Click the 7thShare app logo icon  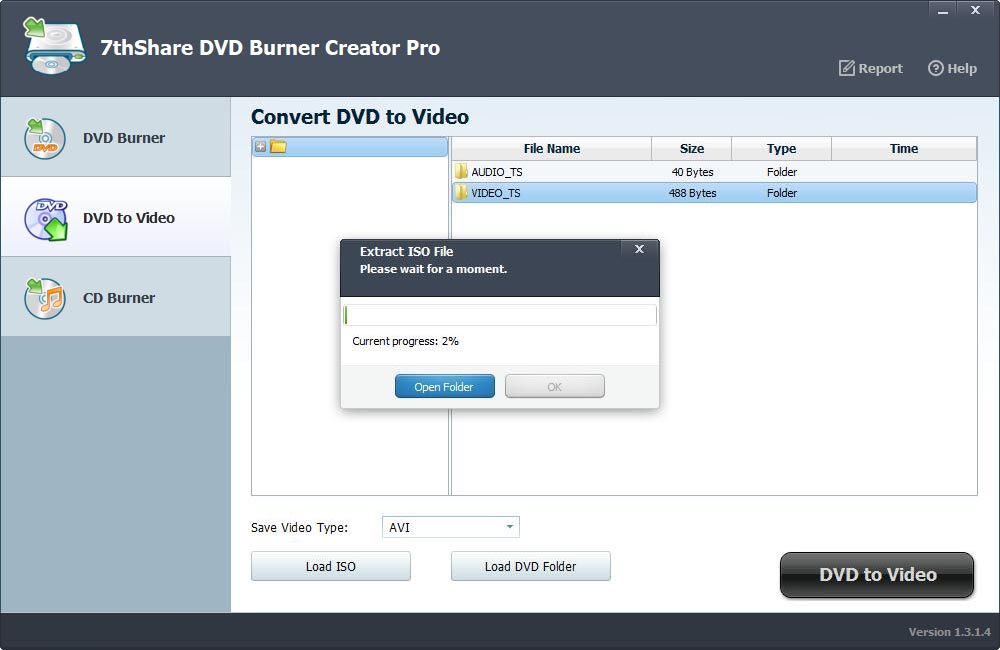click(54, 46)
